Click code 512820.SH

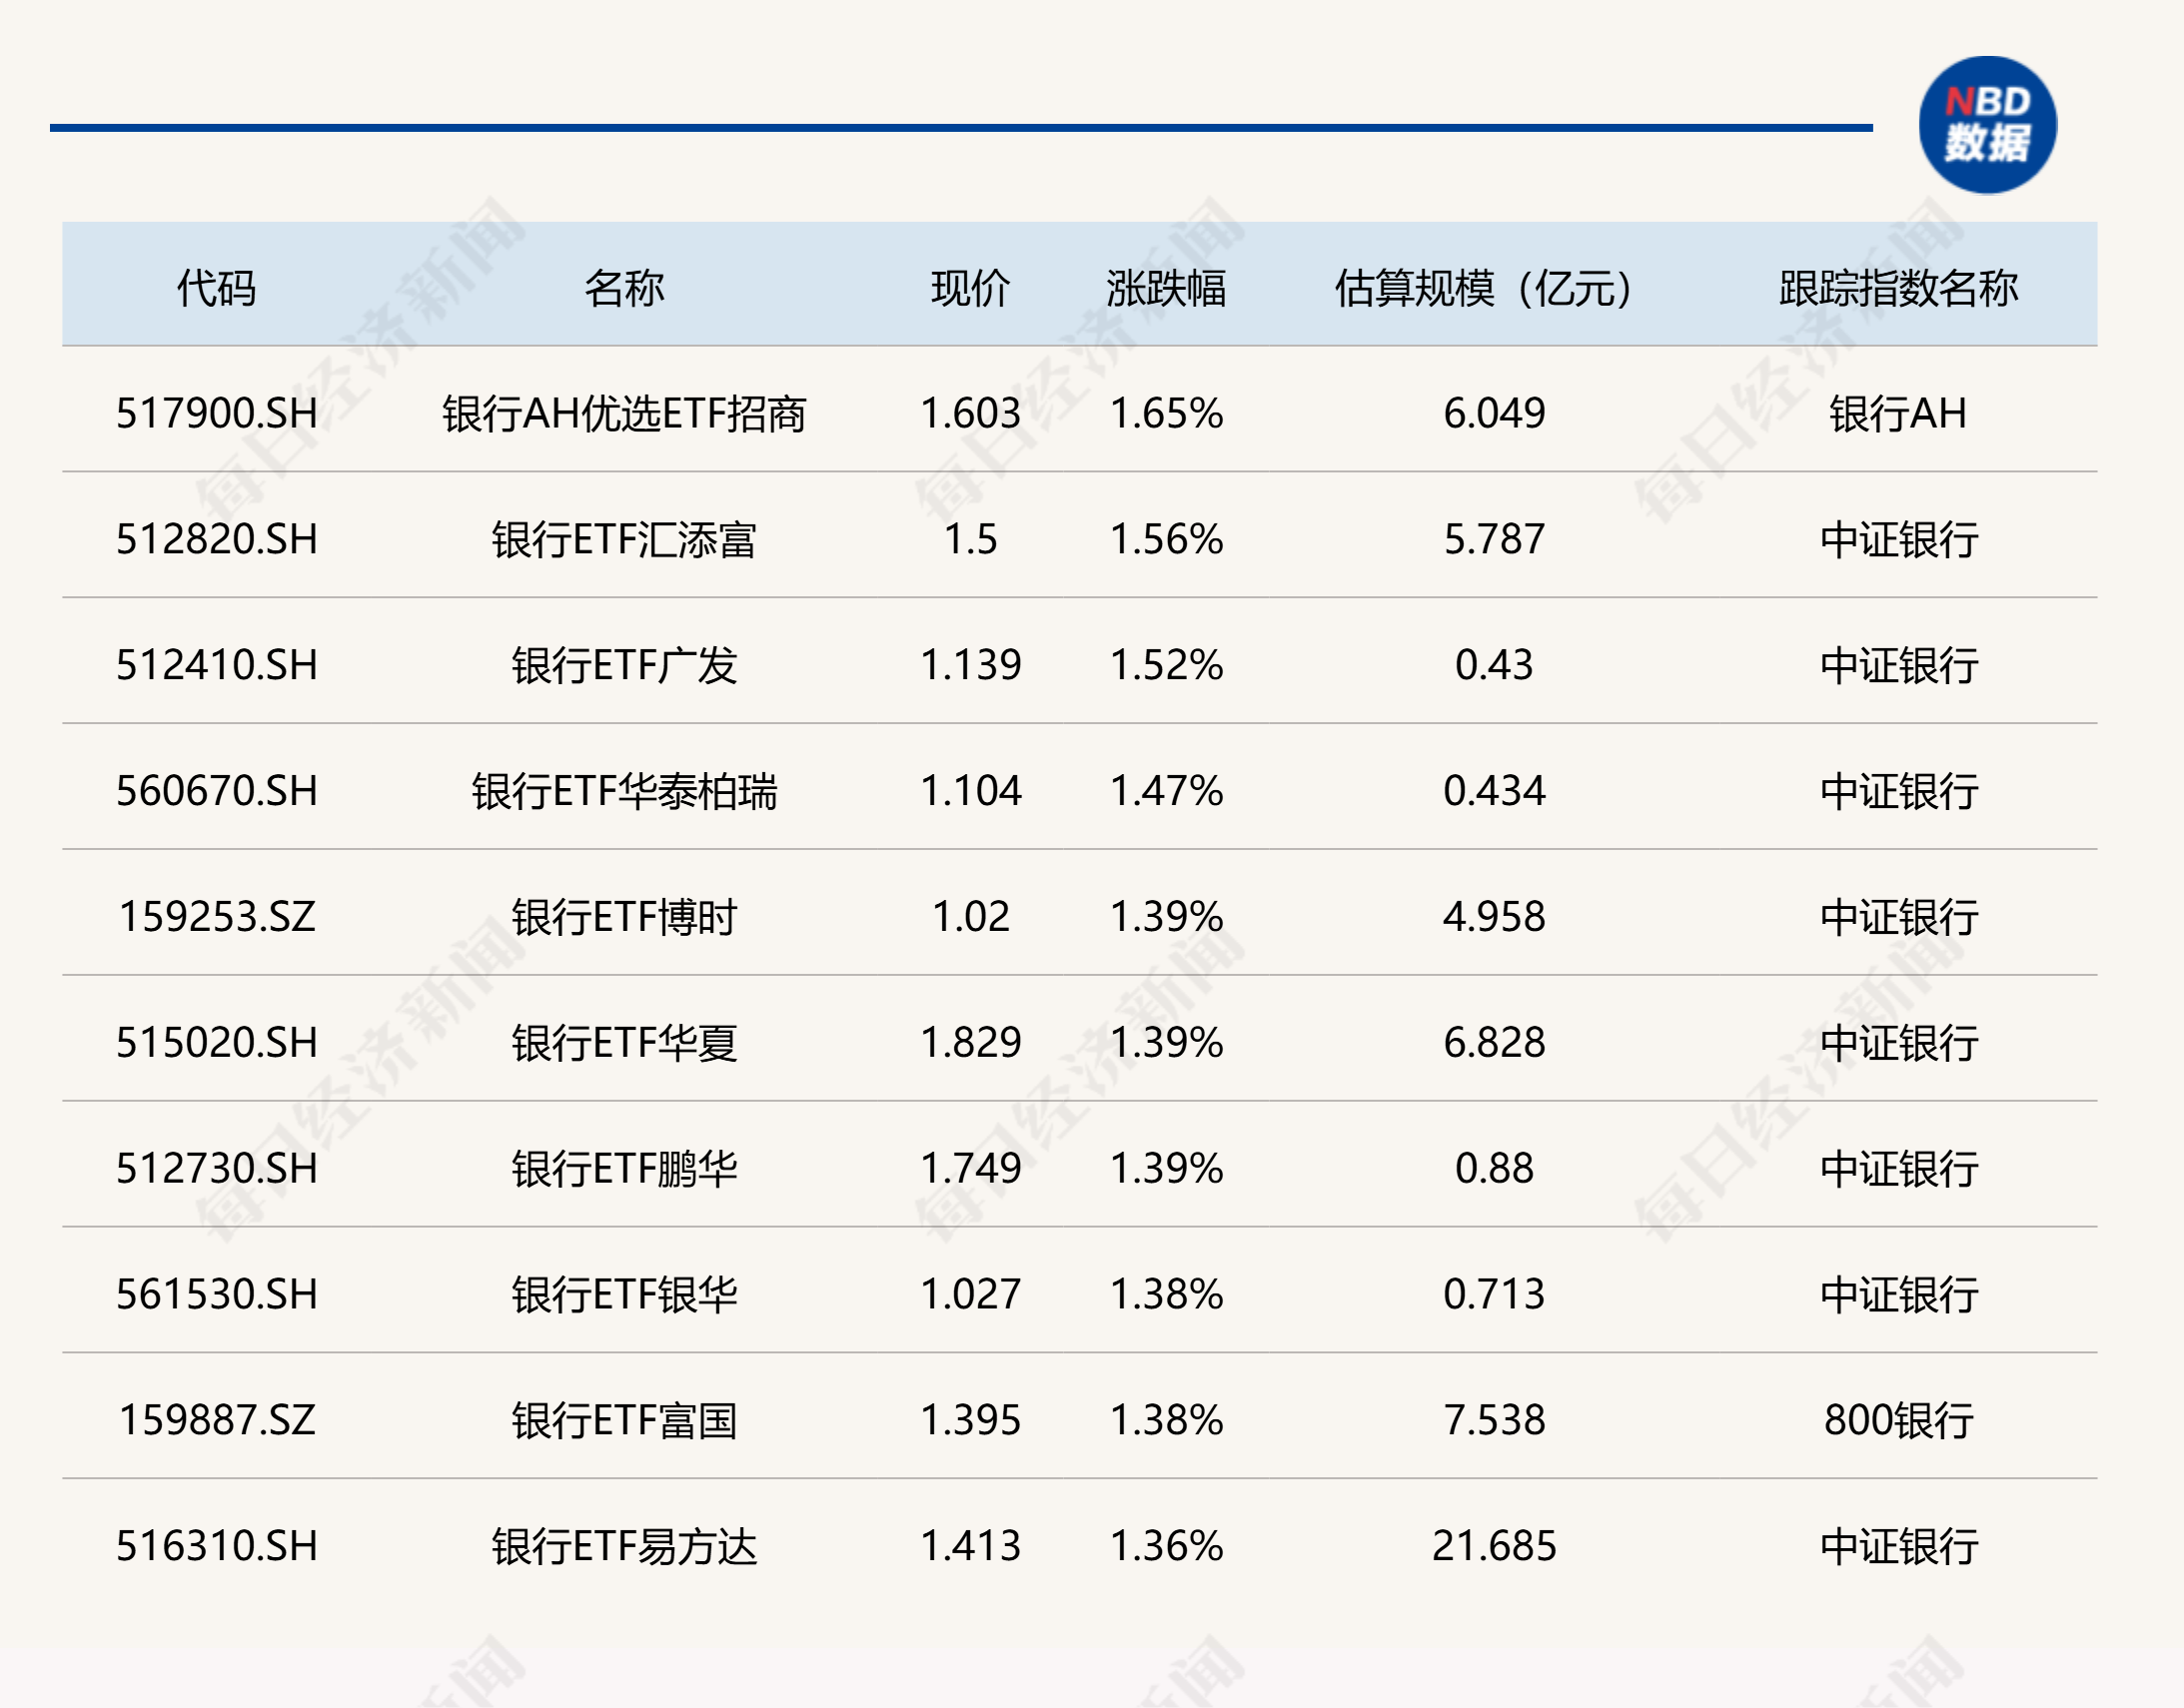217,539
